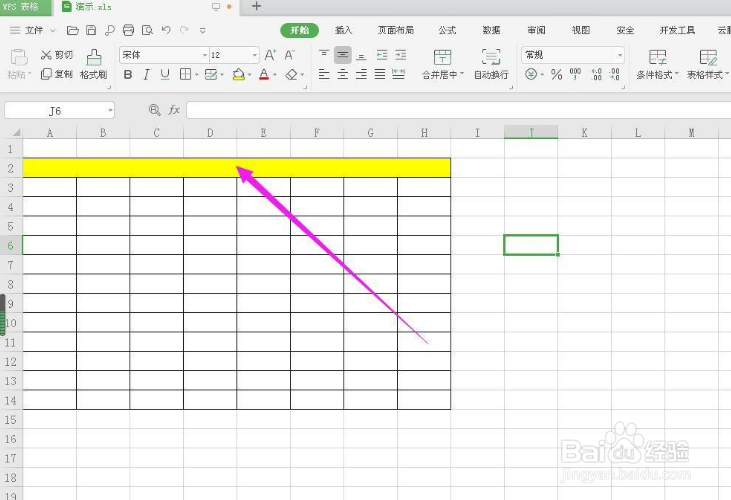Click the Save icon in quick toolbar
Screen dimensions: 731x500
coord(91,31)
